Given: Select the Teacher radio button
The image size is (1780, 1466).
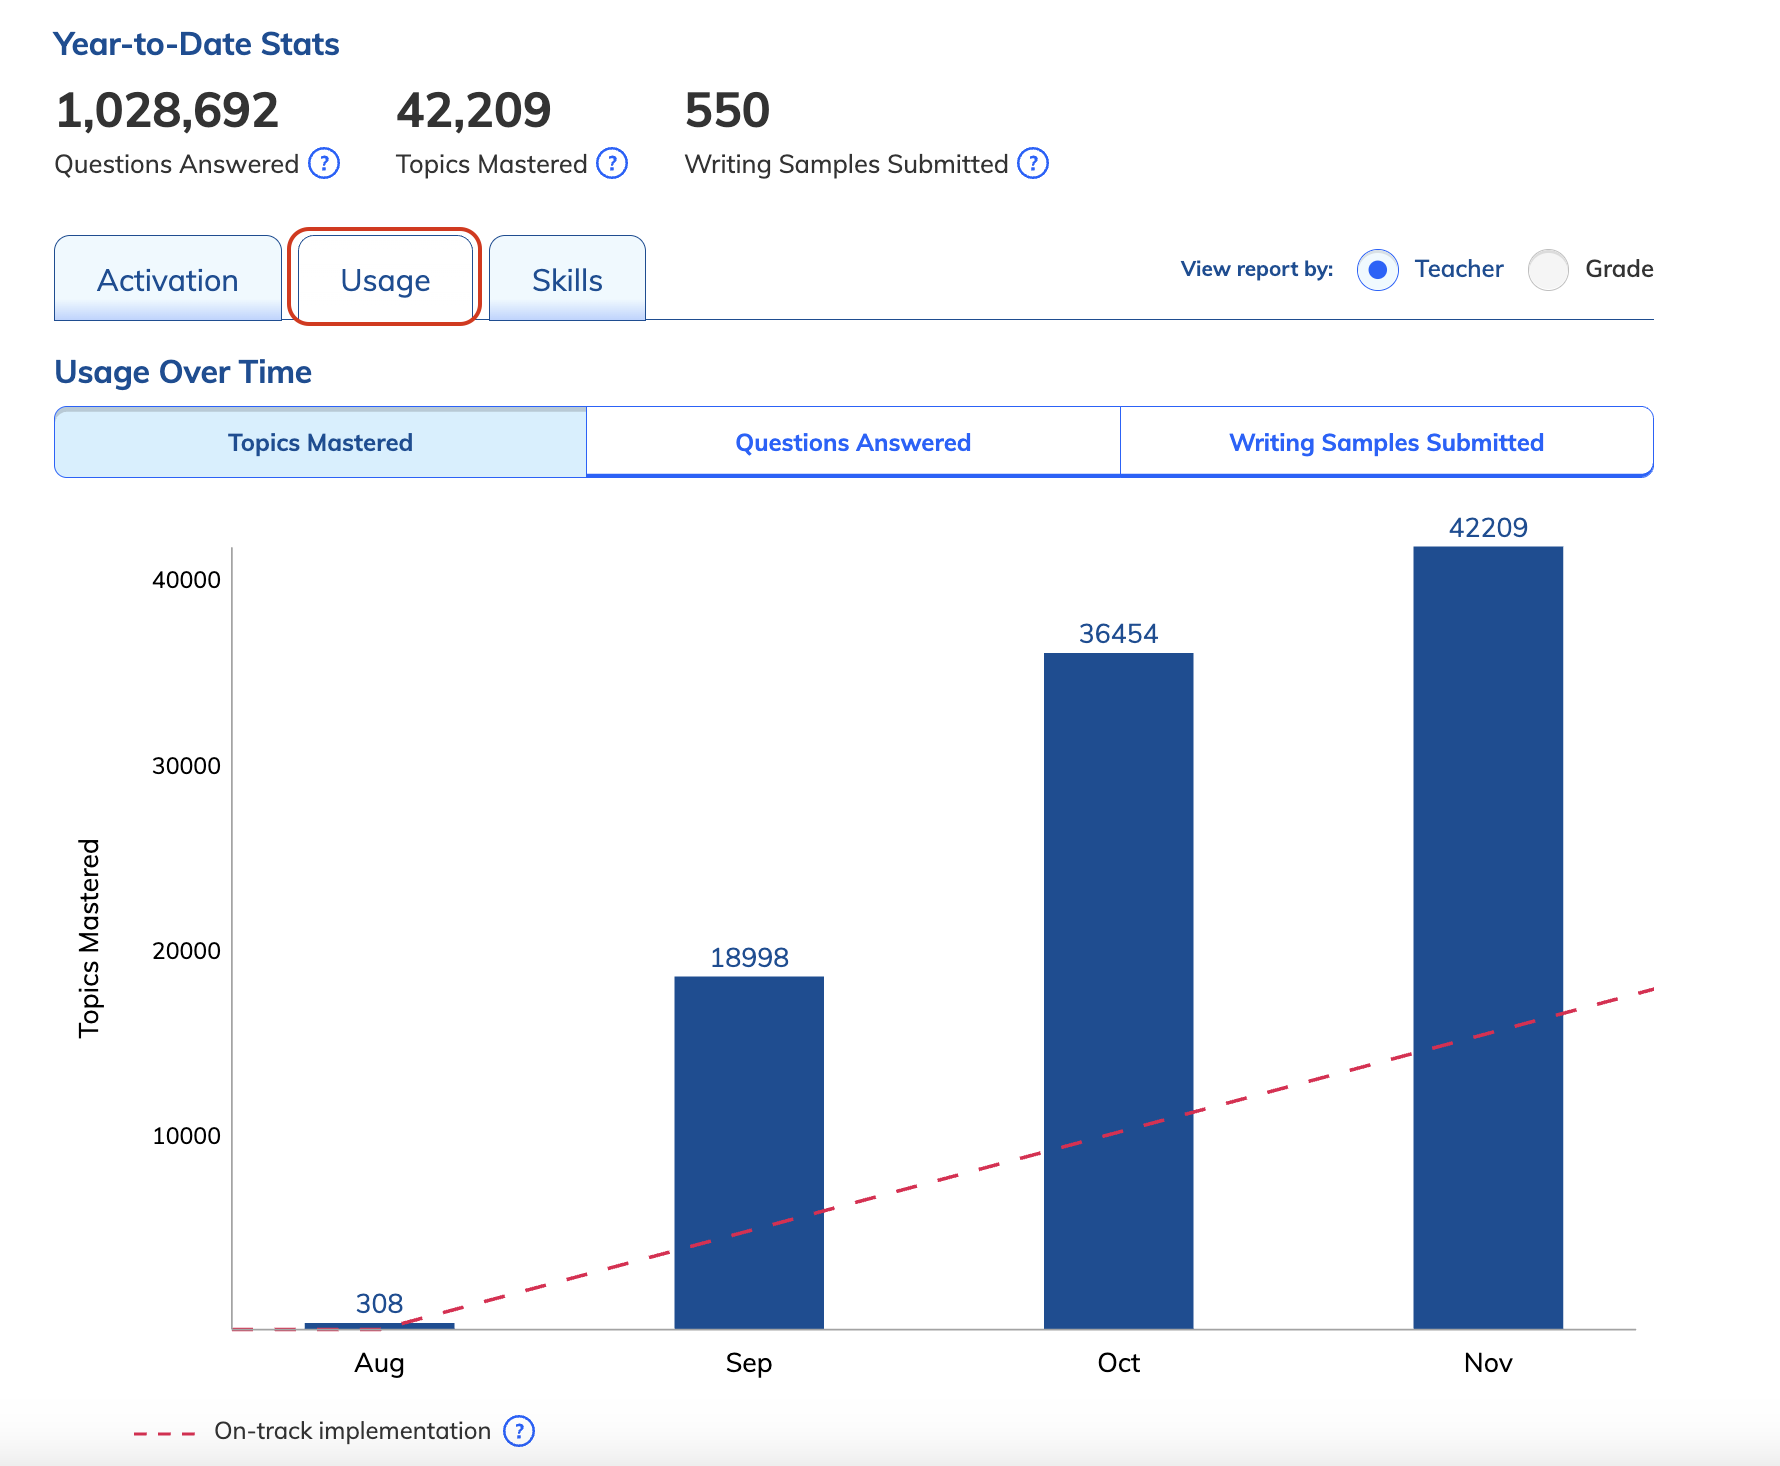Looking at the screenshot, I should [1378, 269].
